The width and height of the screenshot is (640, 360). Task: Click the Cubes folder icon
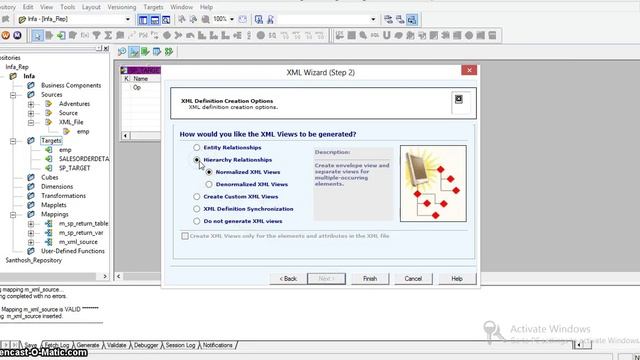point(31,178)
